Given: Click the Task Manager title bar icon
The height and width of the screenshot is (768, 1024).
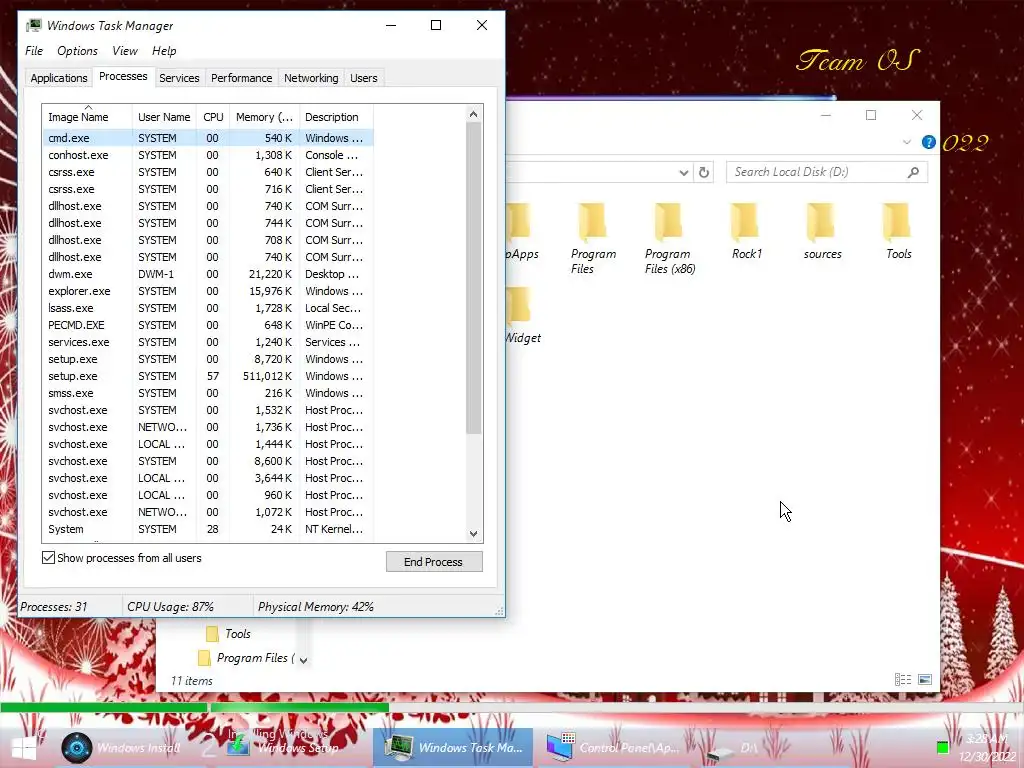Looking at the screenshot, I should tap(33, 25).
